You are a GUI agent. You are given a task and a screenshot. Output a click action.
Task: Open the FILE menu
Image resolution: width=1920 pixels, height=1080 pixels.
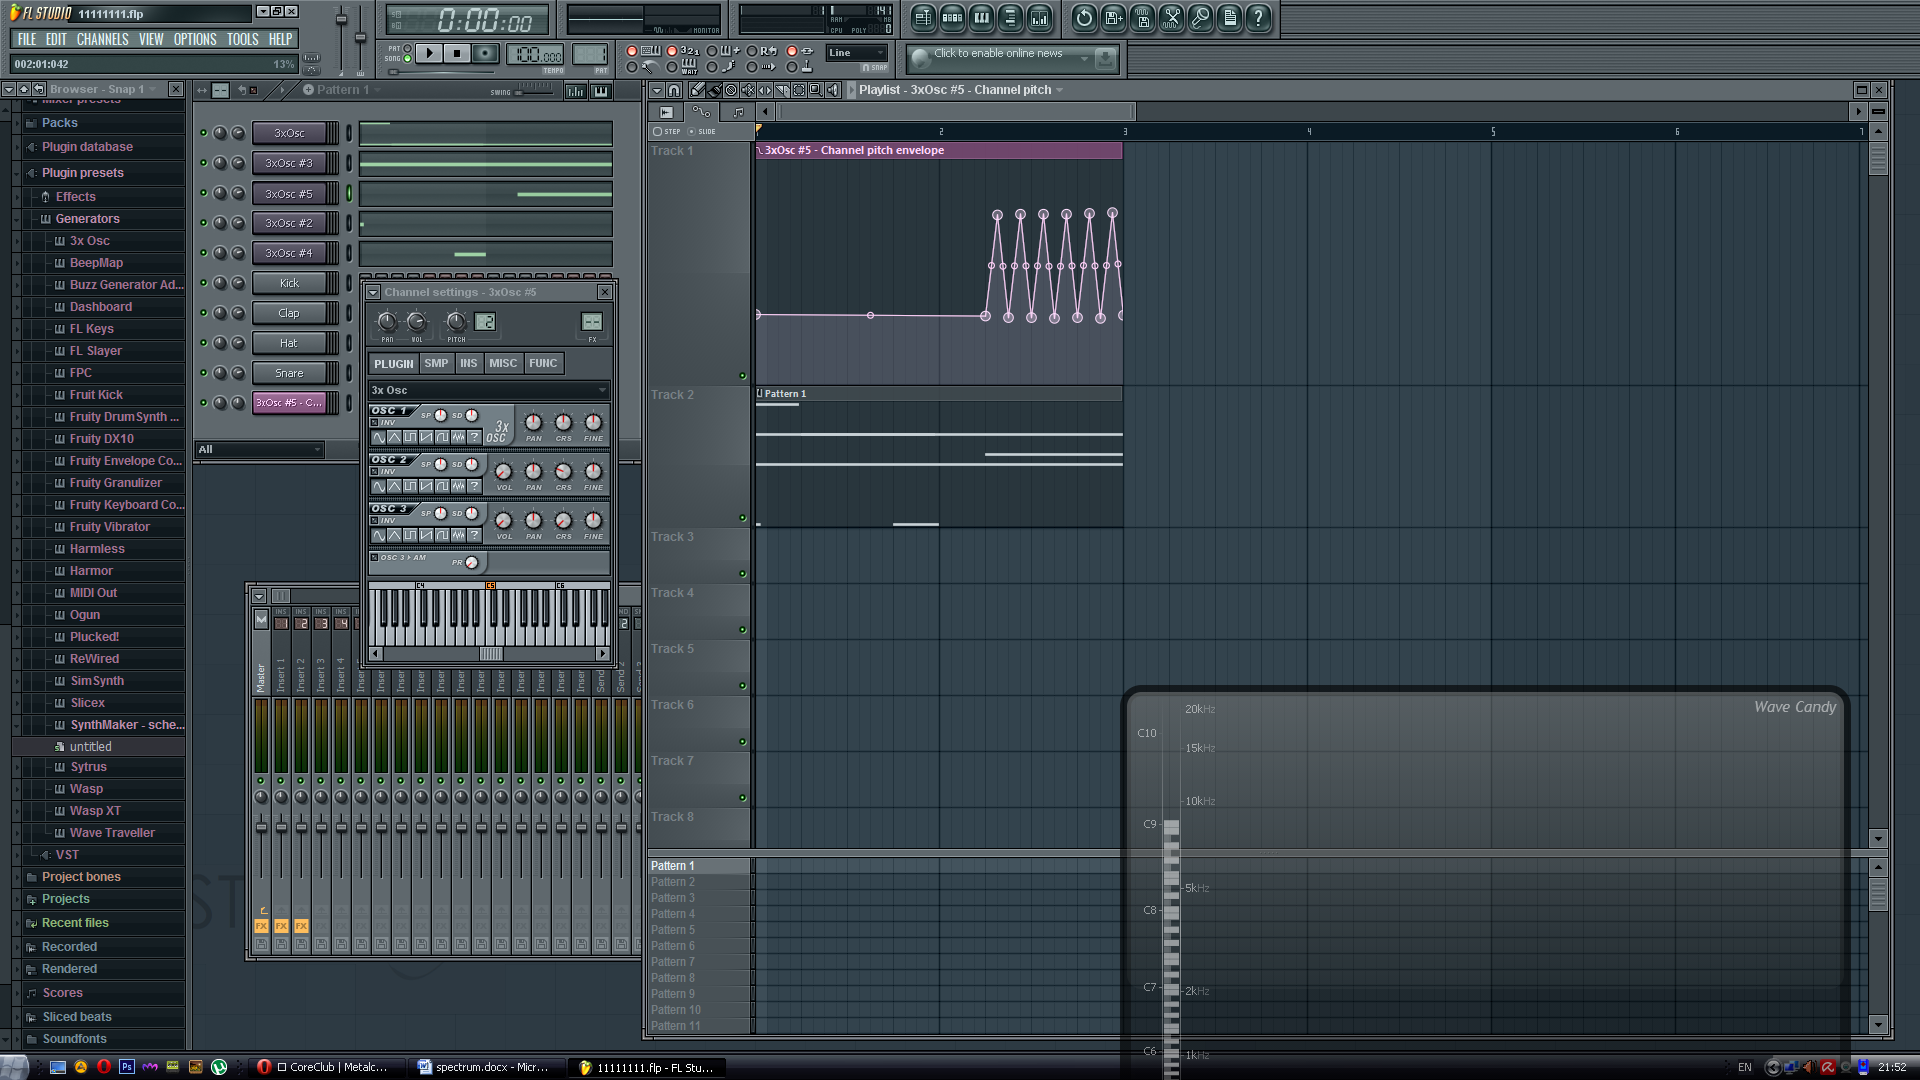[x=27, y=39]
